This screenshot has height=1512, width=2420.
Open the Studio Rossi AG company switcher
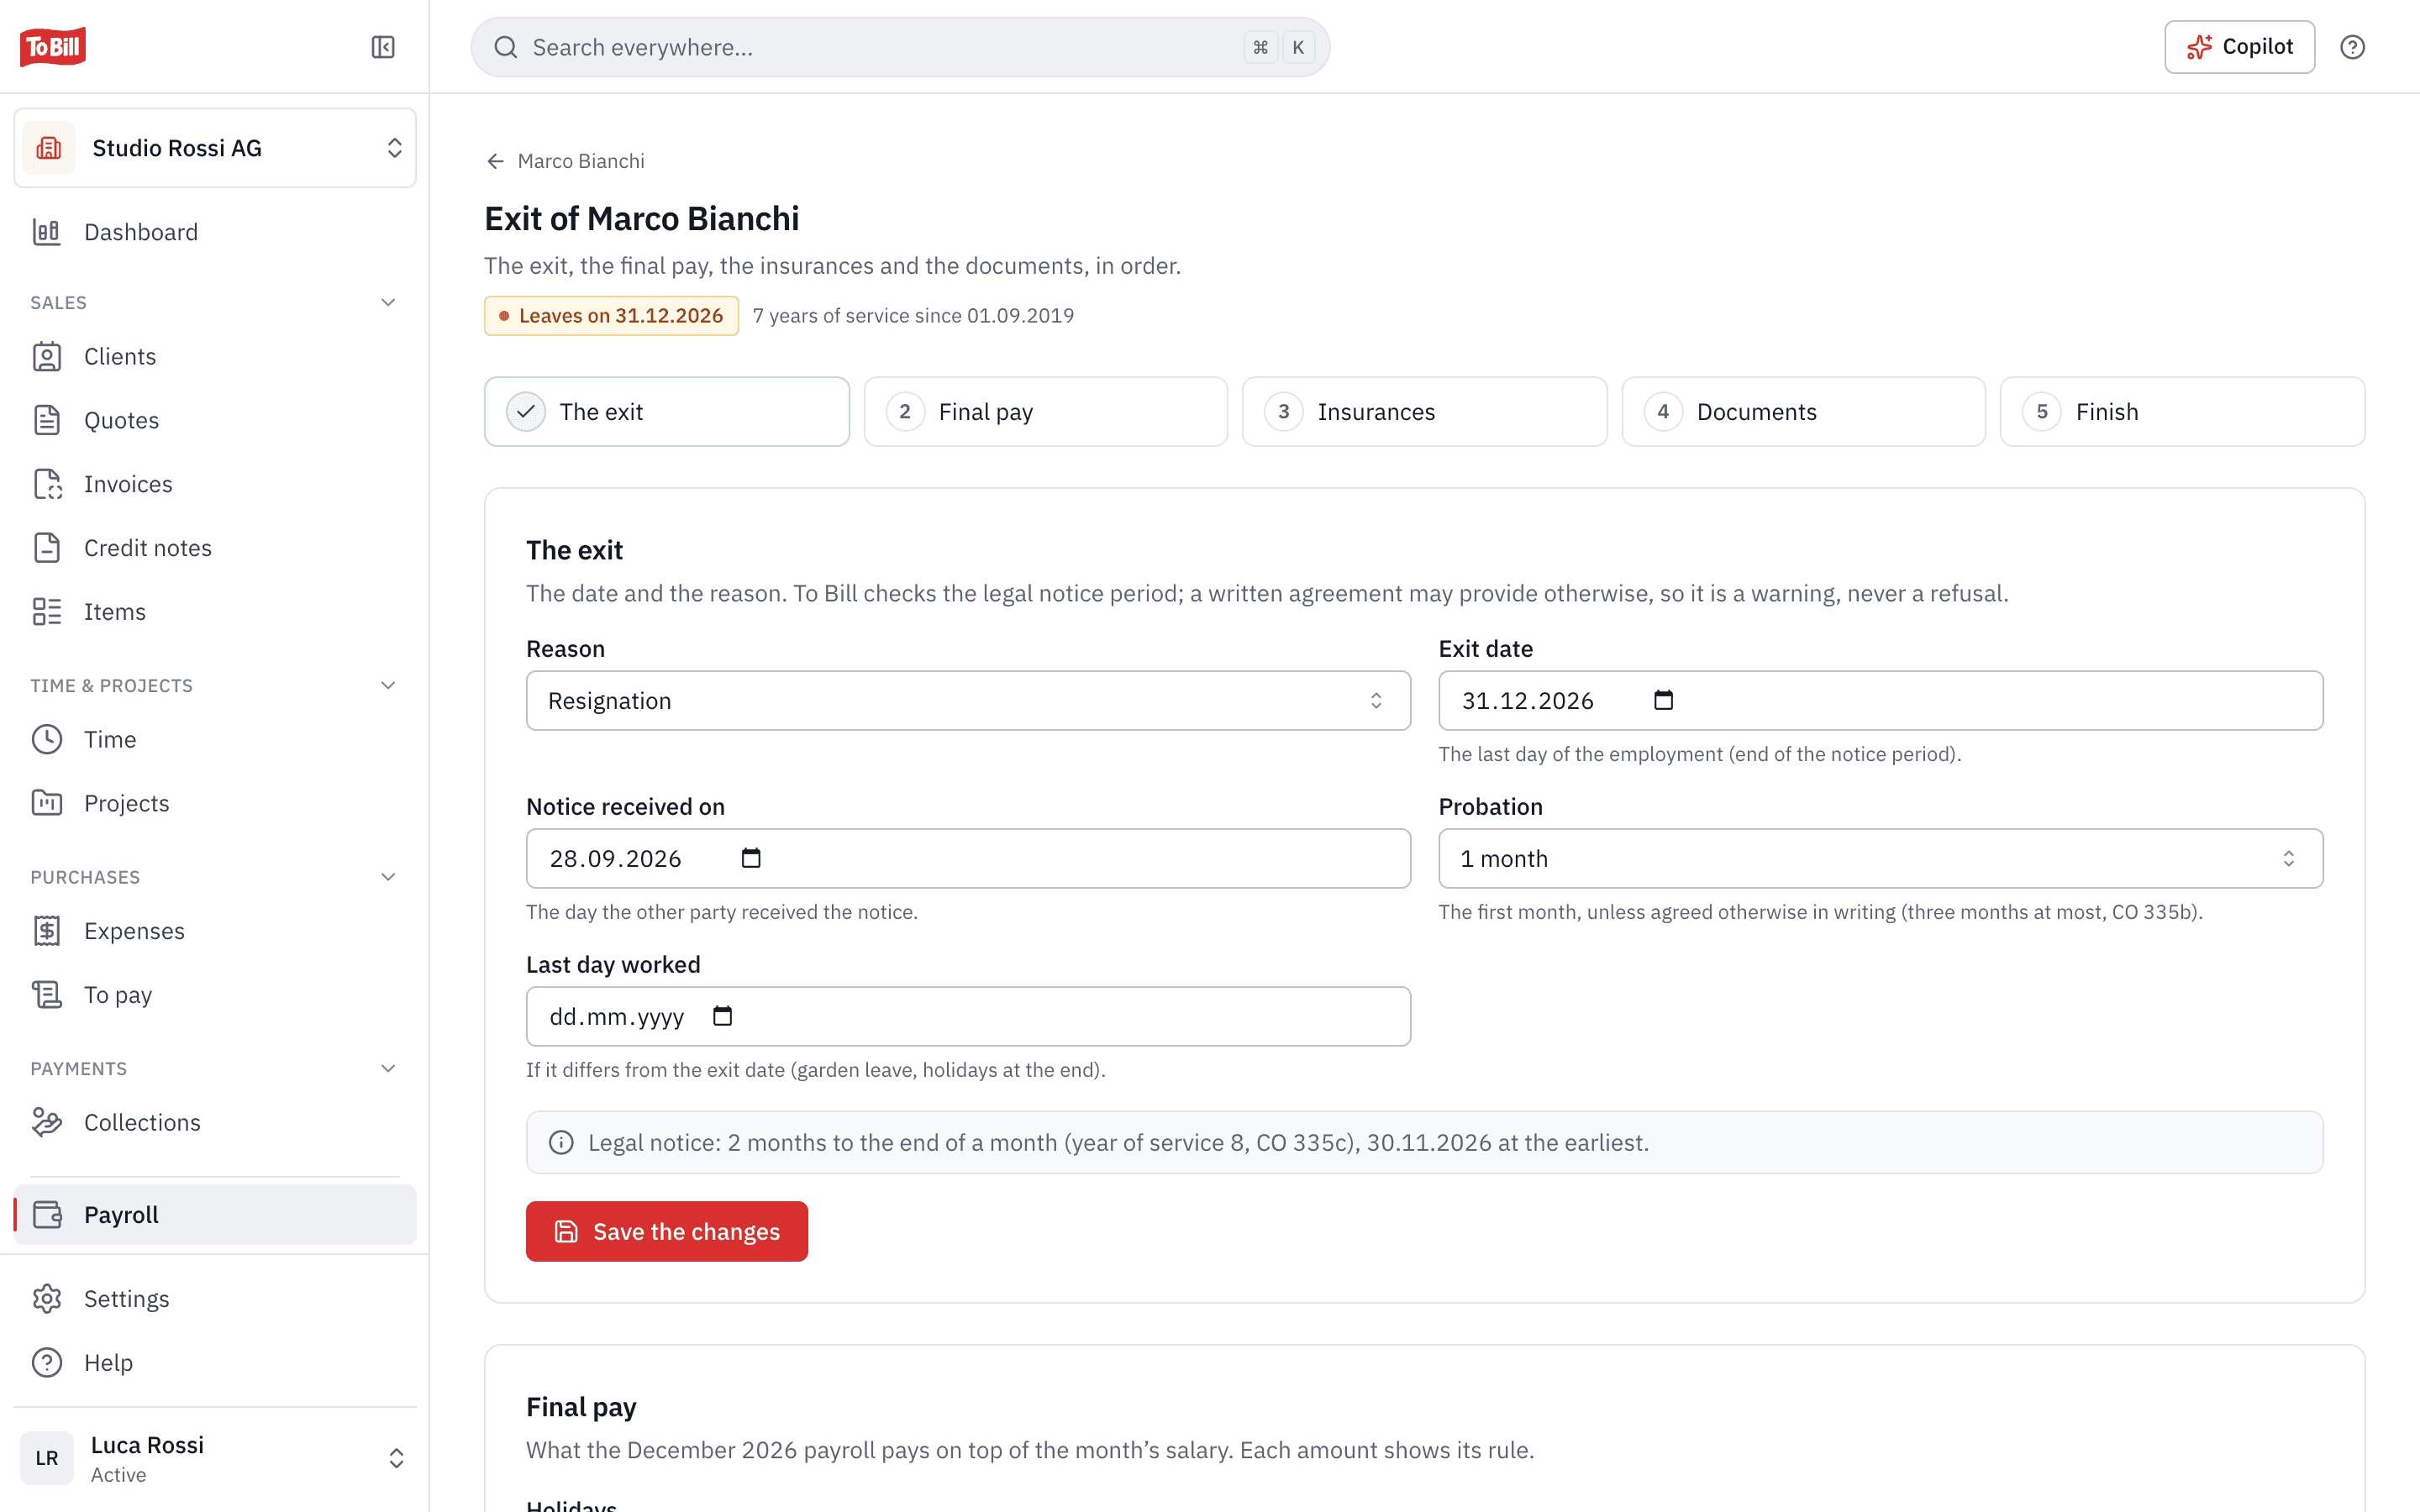pyautogui.click(x=215, y=148)
